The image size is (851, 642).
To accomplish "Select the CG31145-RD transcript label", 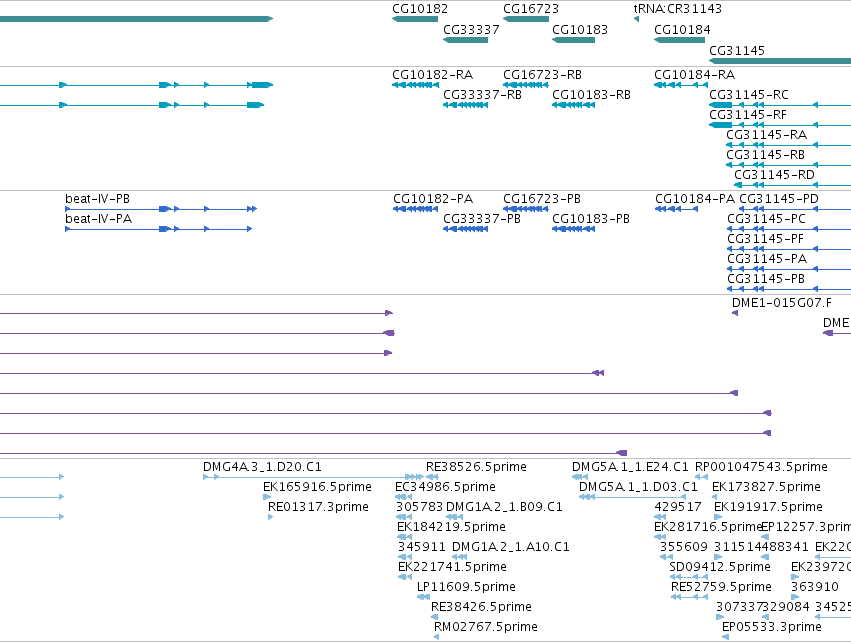I will (774, 175).
